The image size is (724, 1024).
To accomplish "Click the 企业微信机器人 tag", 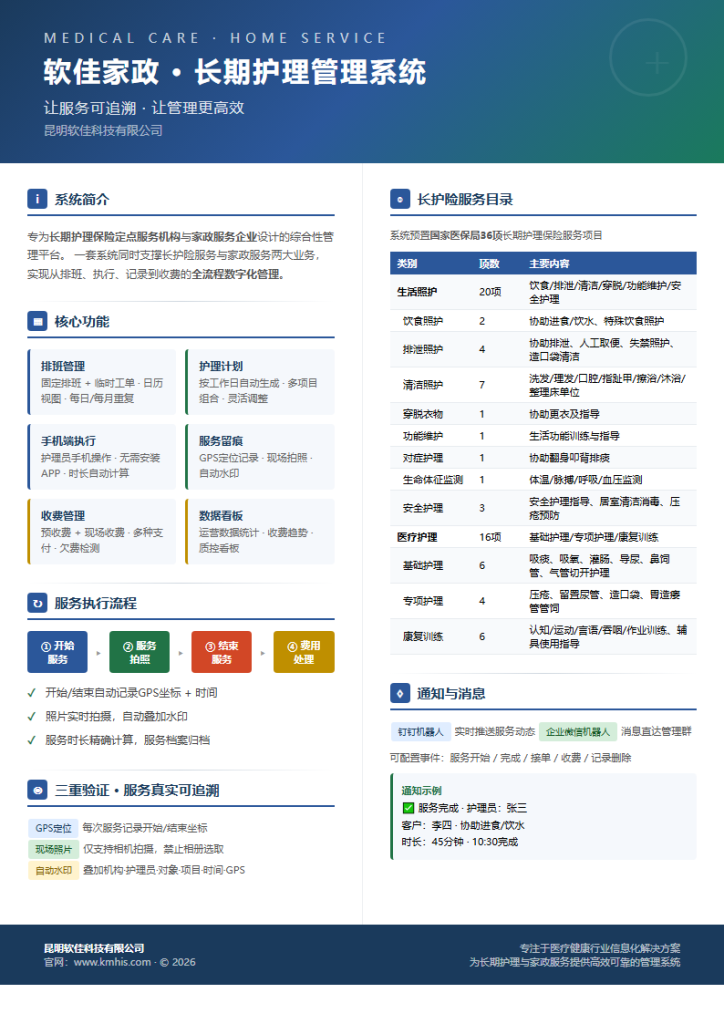I will [x=577, y=731].
